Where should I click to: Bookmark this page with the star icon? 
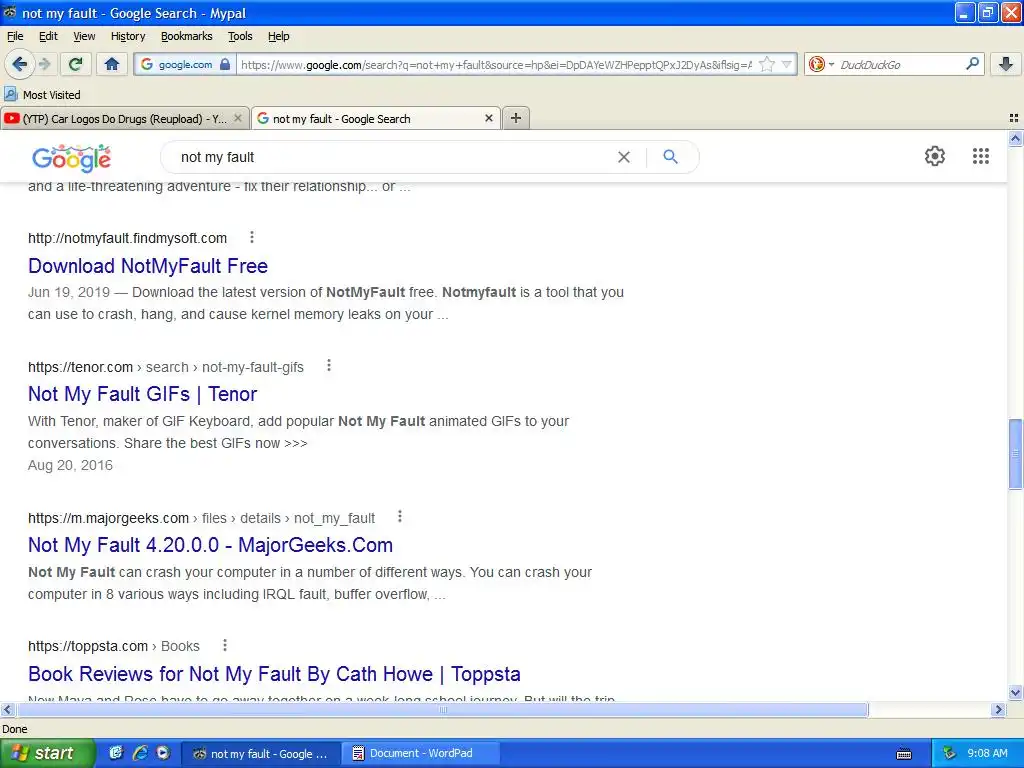coord(767,64)
